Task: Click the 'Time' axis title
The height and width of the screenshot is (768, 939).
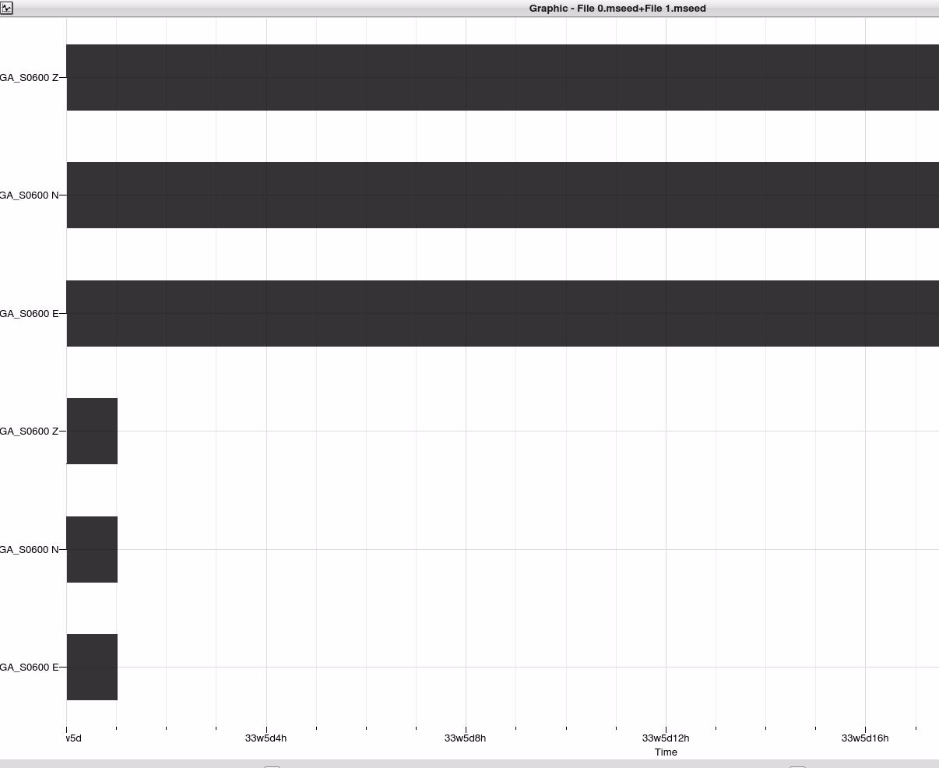Action: click(x=665, y=752)
